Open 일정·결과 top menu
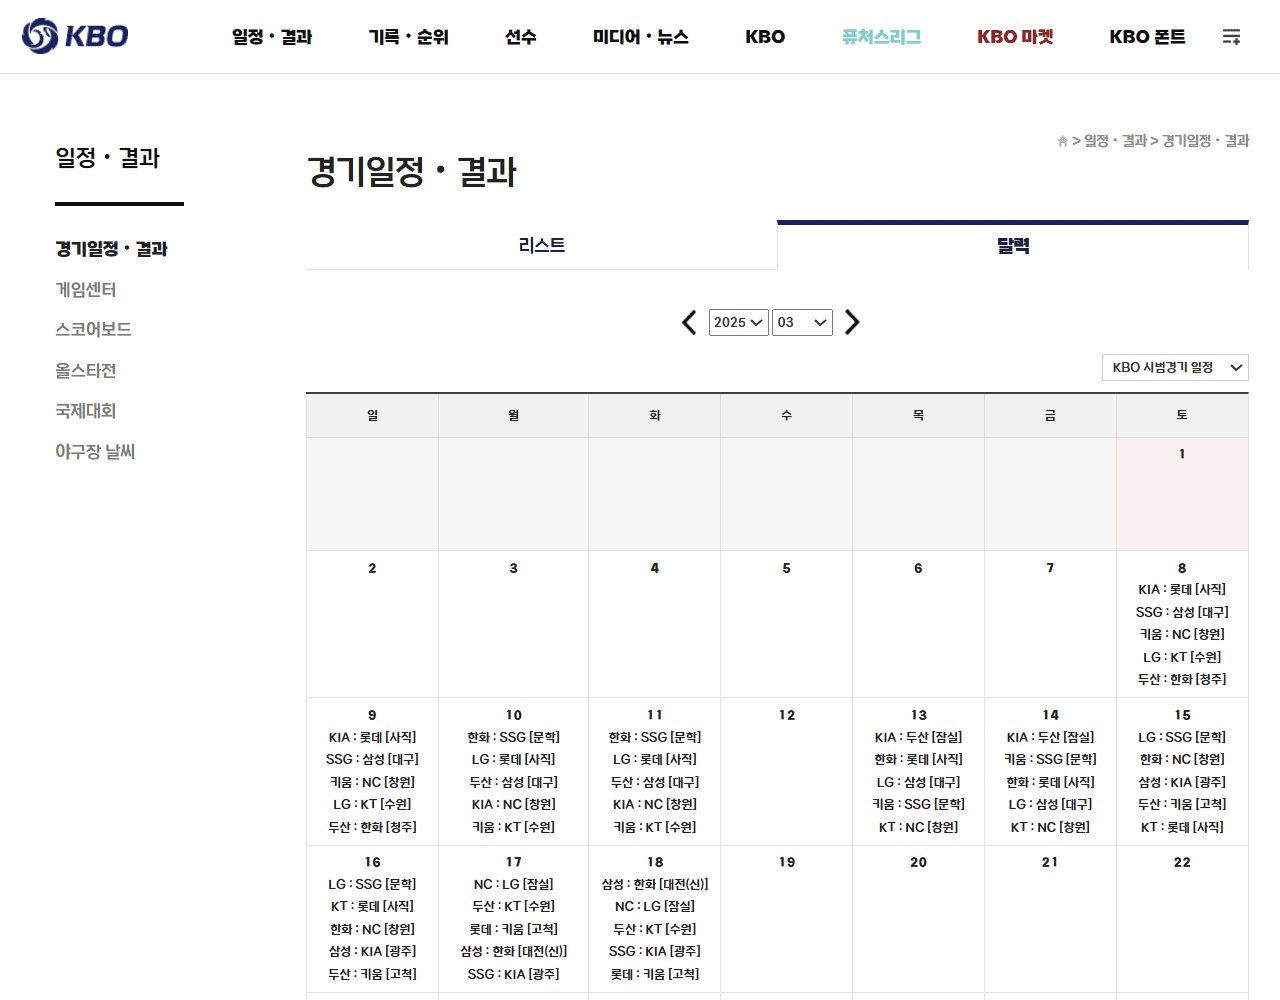 pos(272,37)
